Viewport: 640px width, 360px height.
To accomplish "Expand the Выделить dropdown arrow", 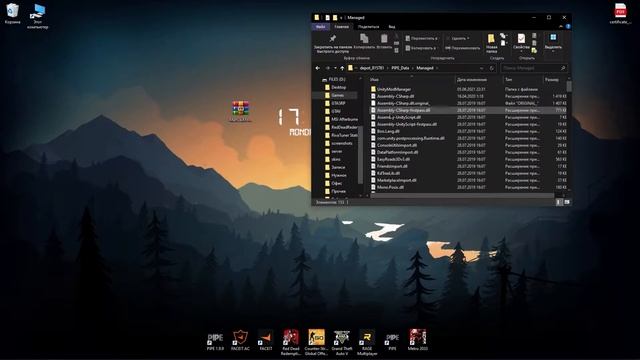I will 553,52.
